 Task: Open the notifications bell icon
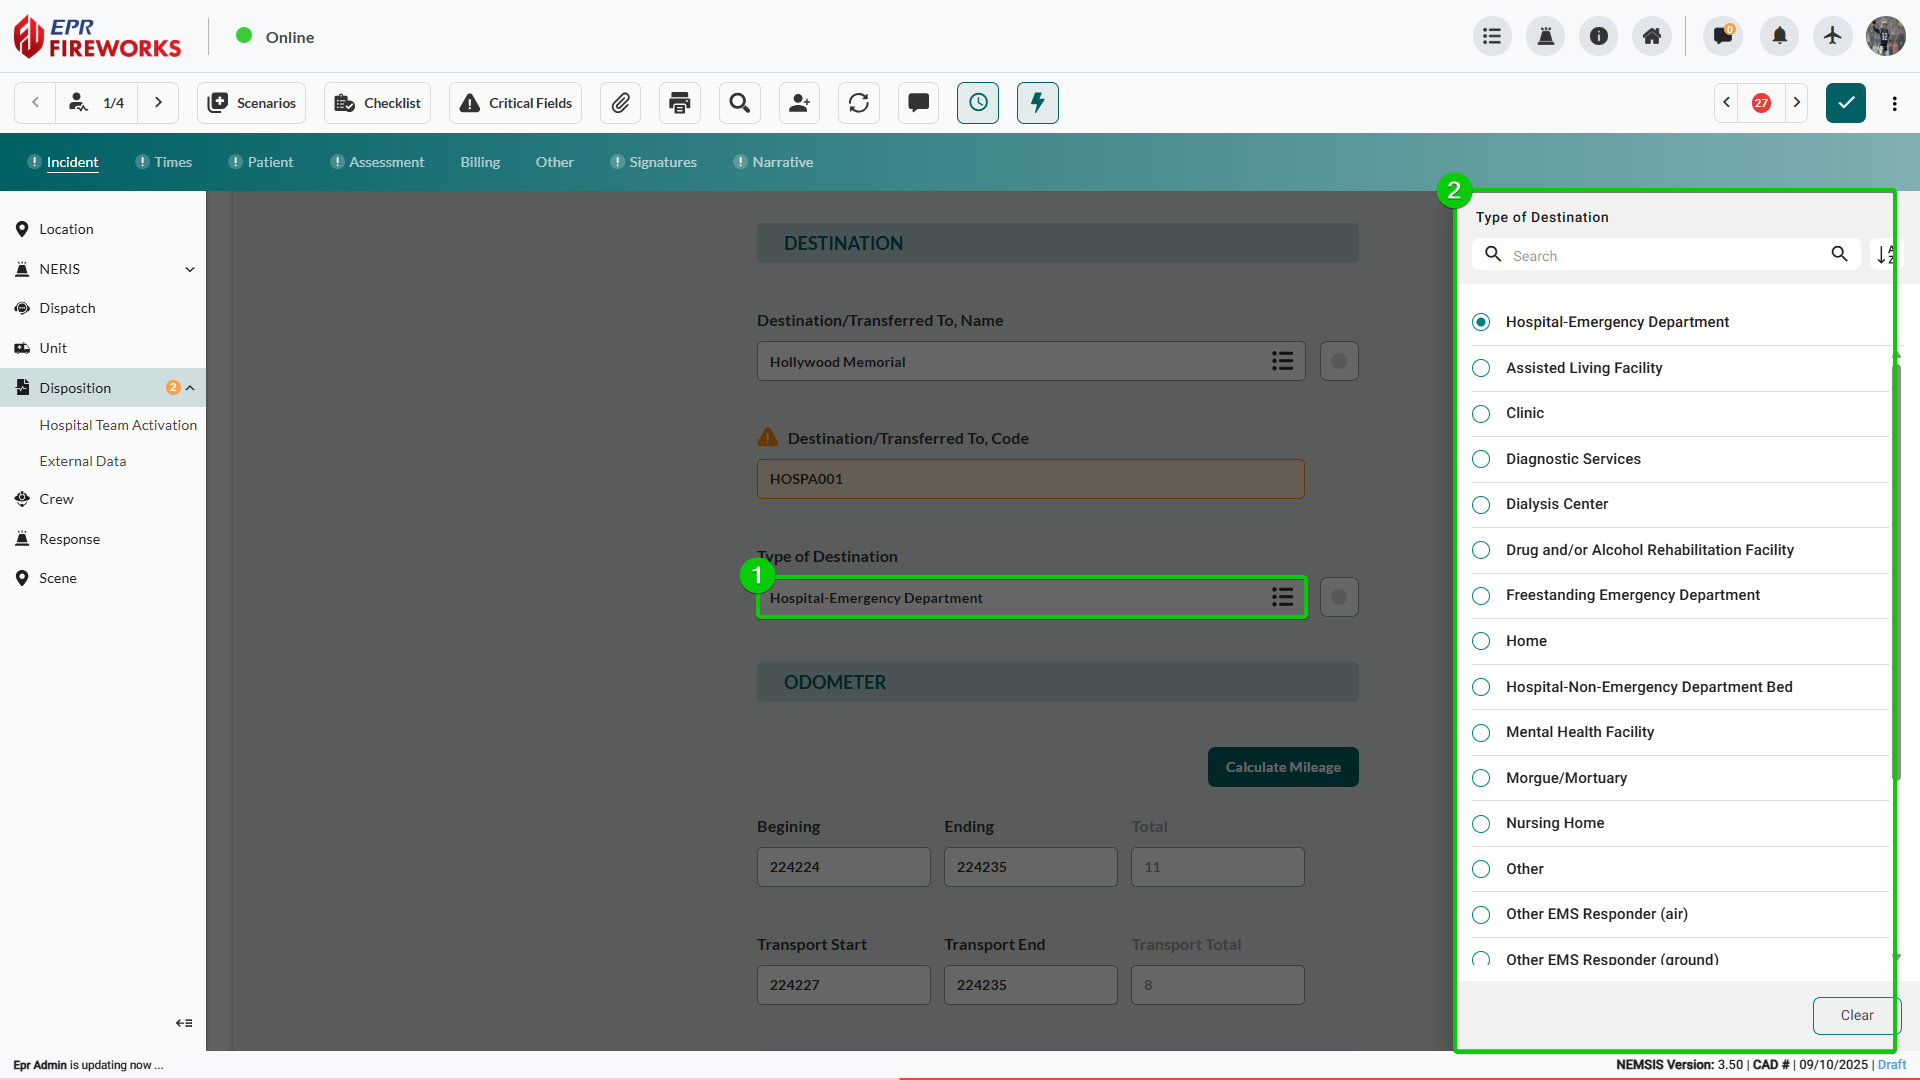[x=1779, y=36]
